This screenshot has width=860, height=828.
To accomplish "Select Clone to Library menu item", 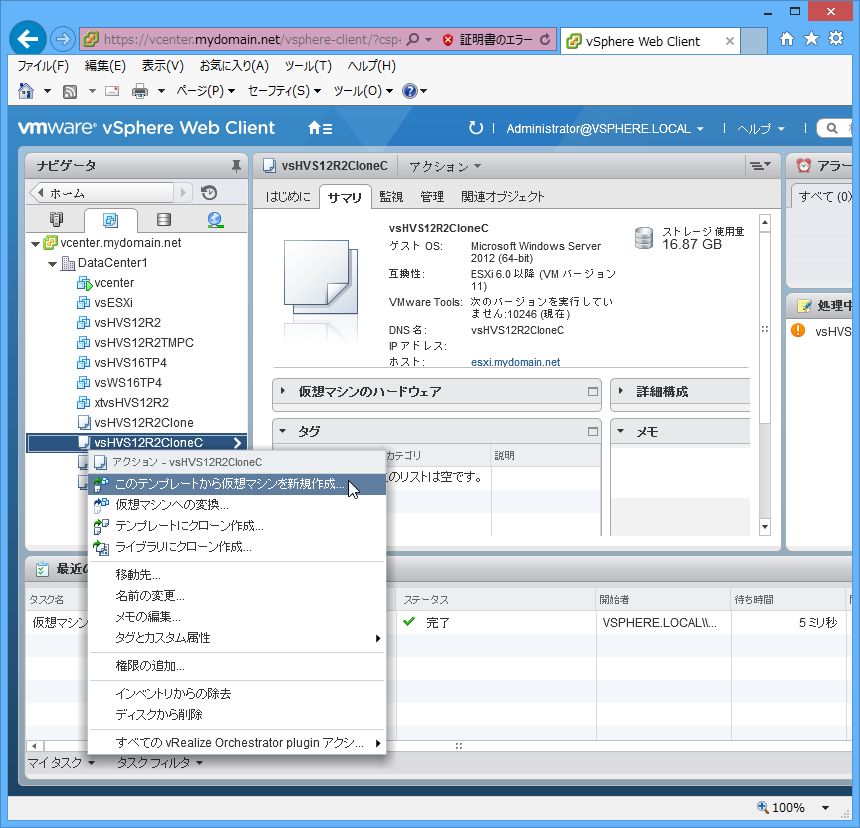I will [237, 547].
